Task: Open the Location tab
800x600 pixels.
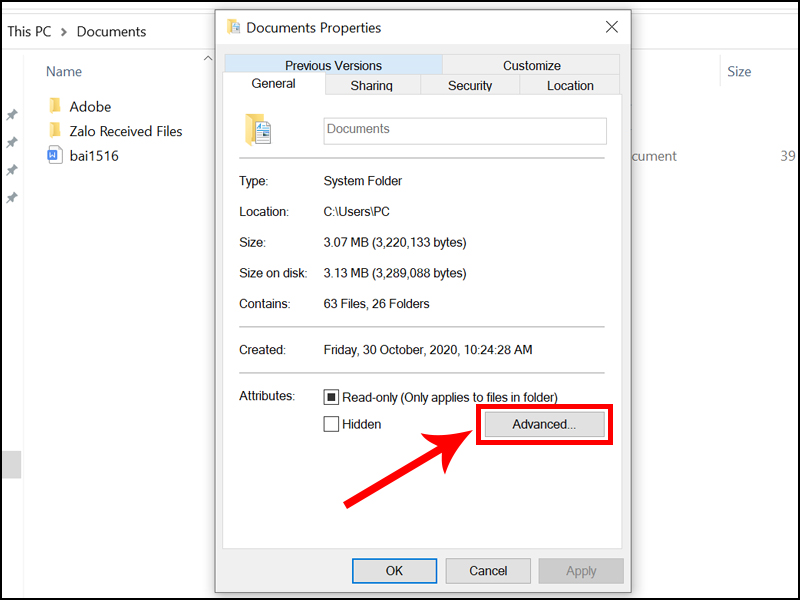Action: pos(570,86)
